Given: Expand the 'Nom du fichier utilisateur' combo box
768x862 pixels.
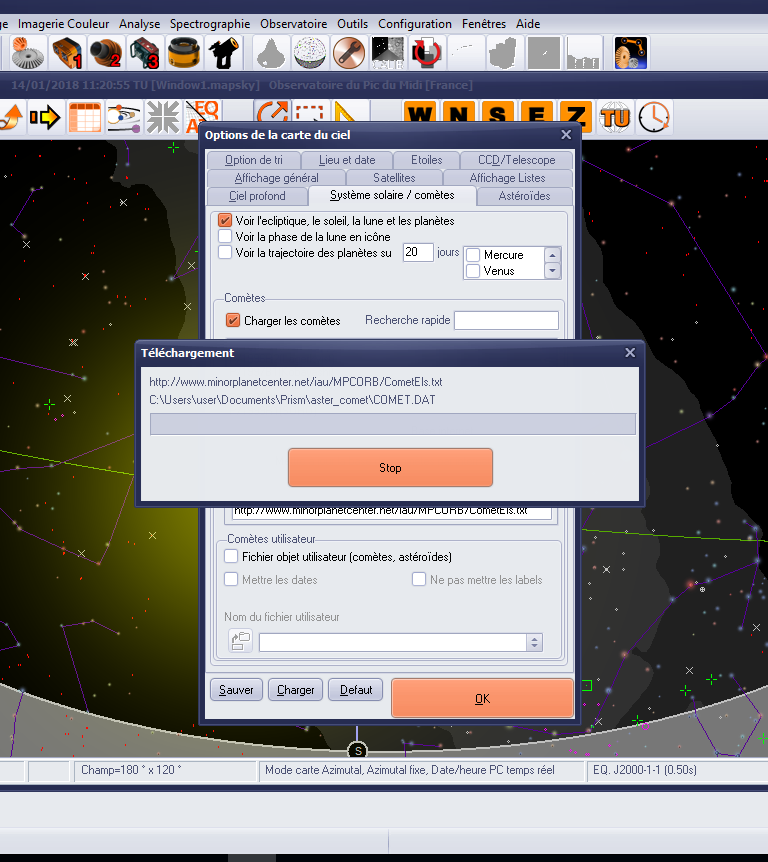Looking at the screenshot, I should [x=534, y=642].
